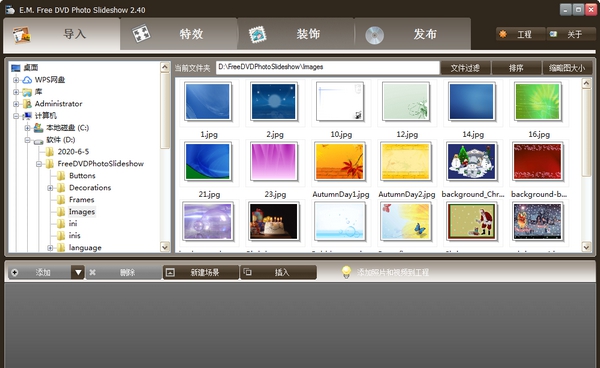
Task: Open the 添加 dropdown arrow
Action: (x=78, y=272)
